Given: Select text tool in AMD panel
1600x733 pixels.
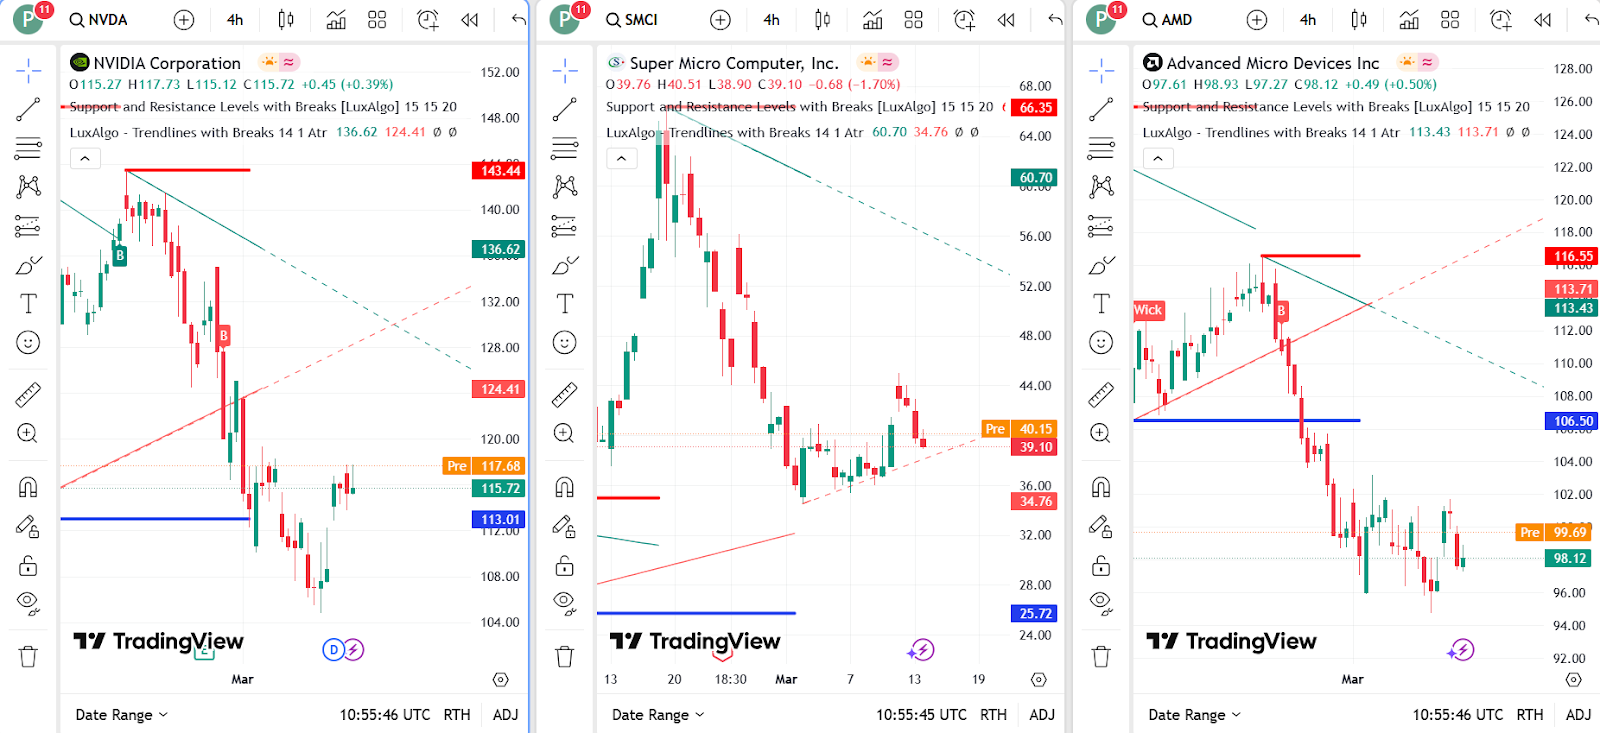Looking at the screenshot, I should 1101,304.
